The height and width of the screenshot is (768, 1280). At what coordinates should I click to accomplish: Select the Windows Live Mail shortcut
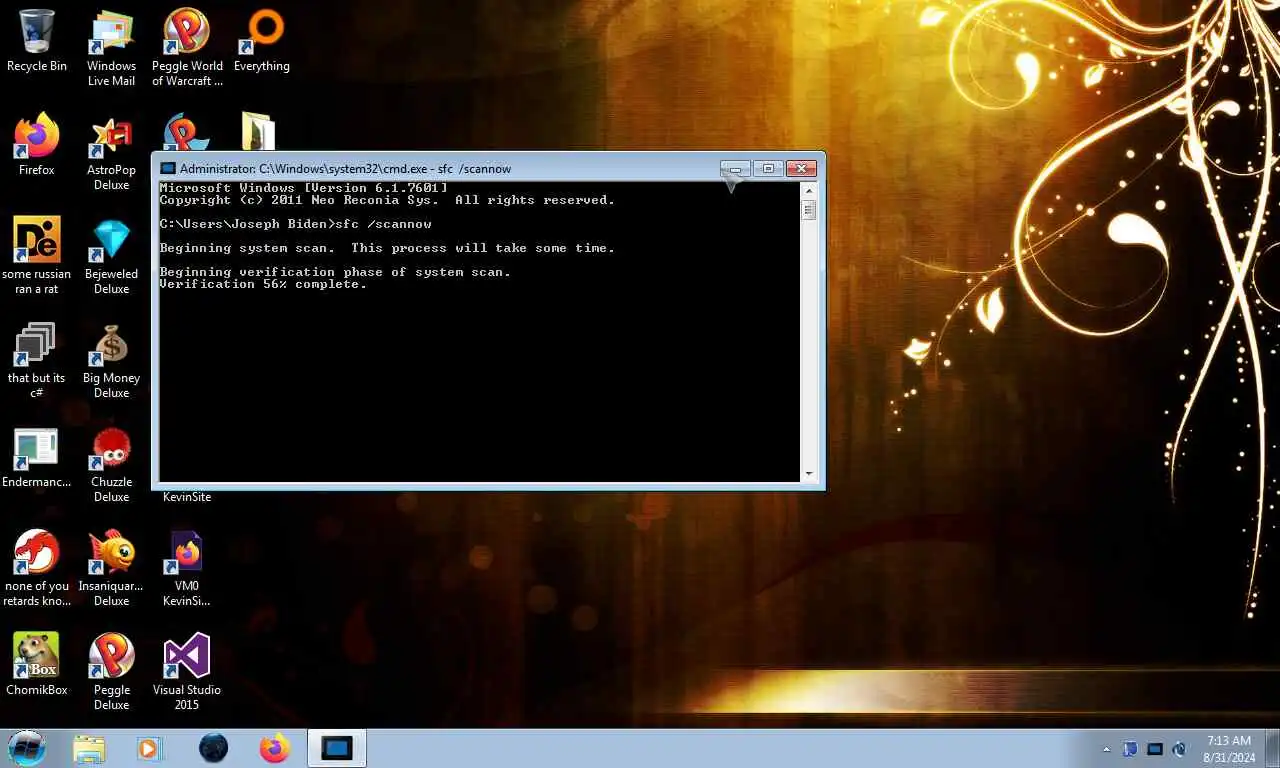coord(111,48)
